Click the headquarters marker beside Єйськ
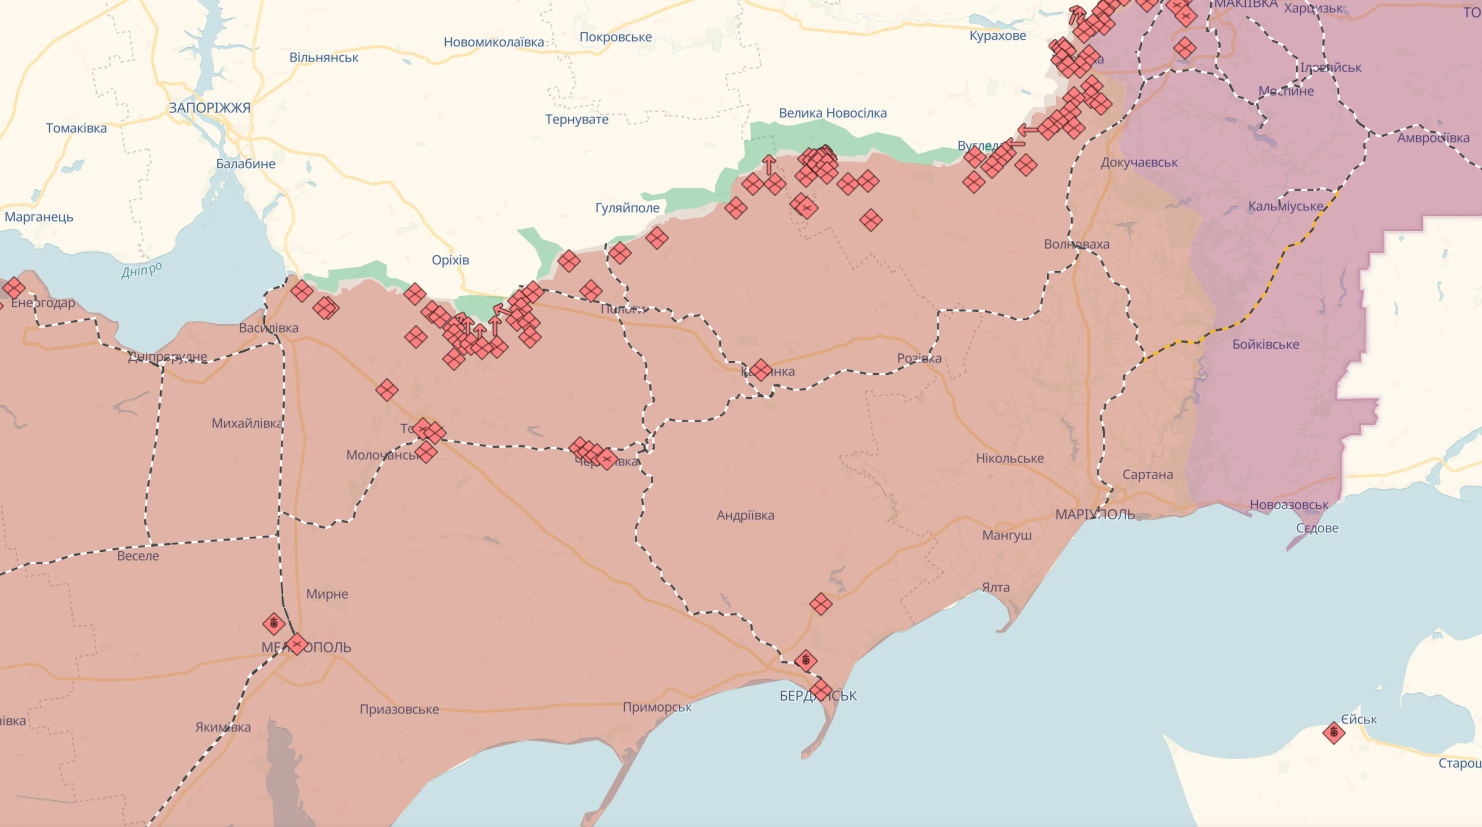Screen dimensions: 1482x827 coord(1333,733)
